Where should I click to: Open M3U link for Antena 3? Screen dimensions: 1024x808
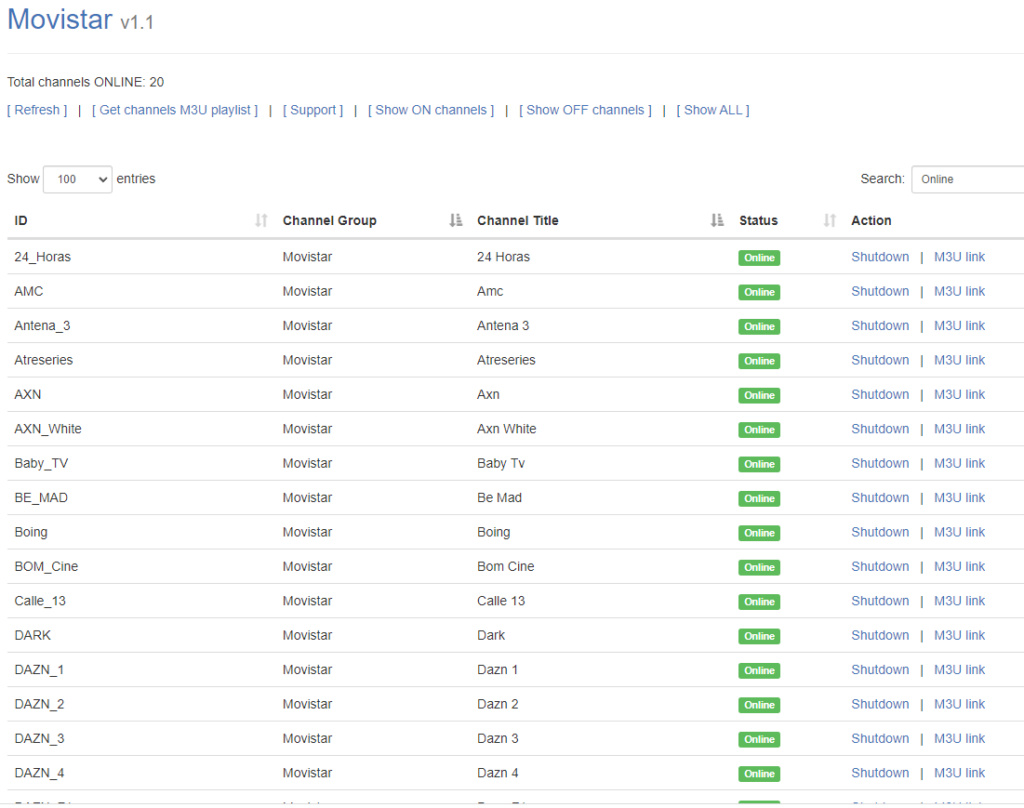pyautogui.click(x=959, y=325)
